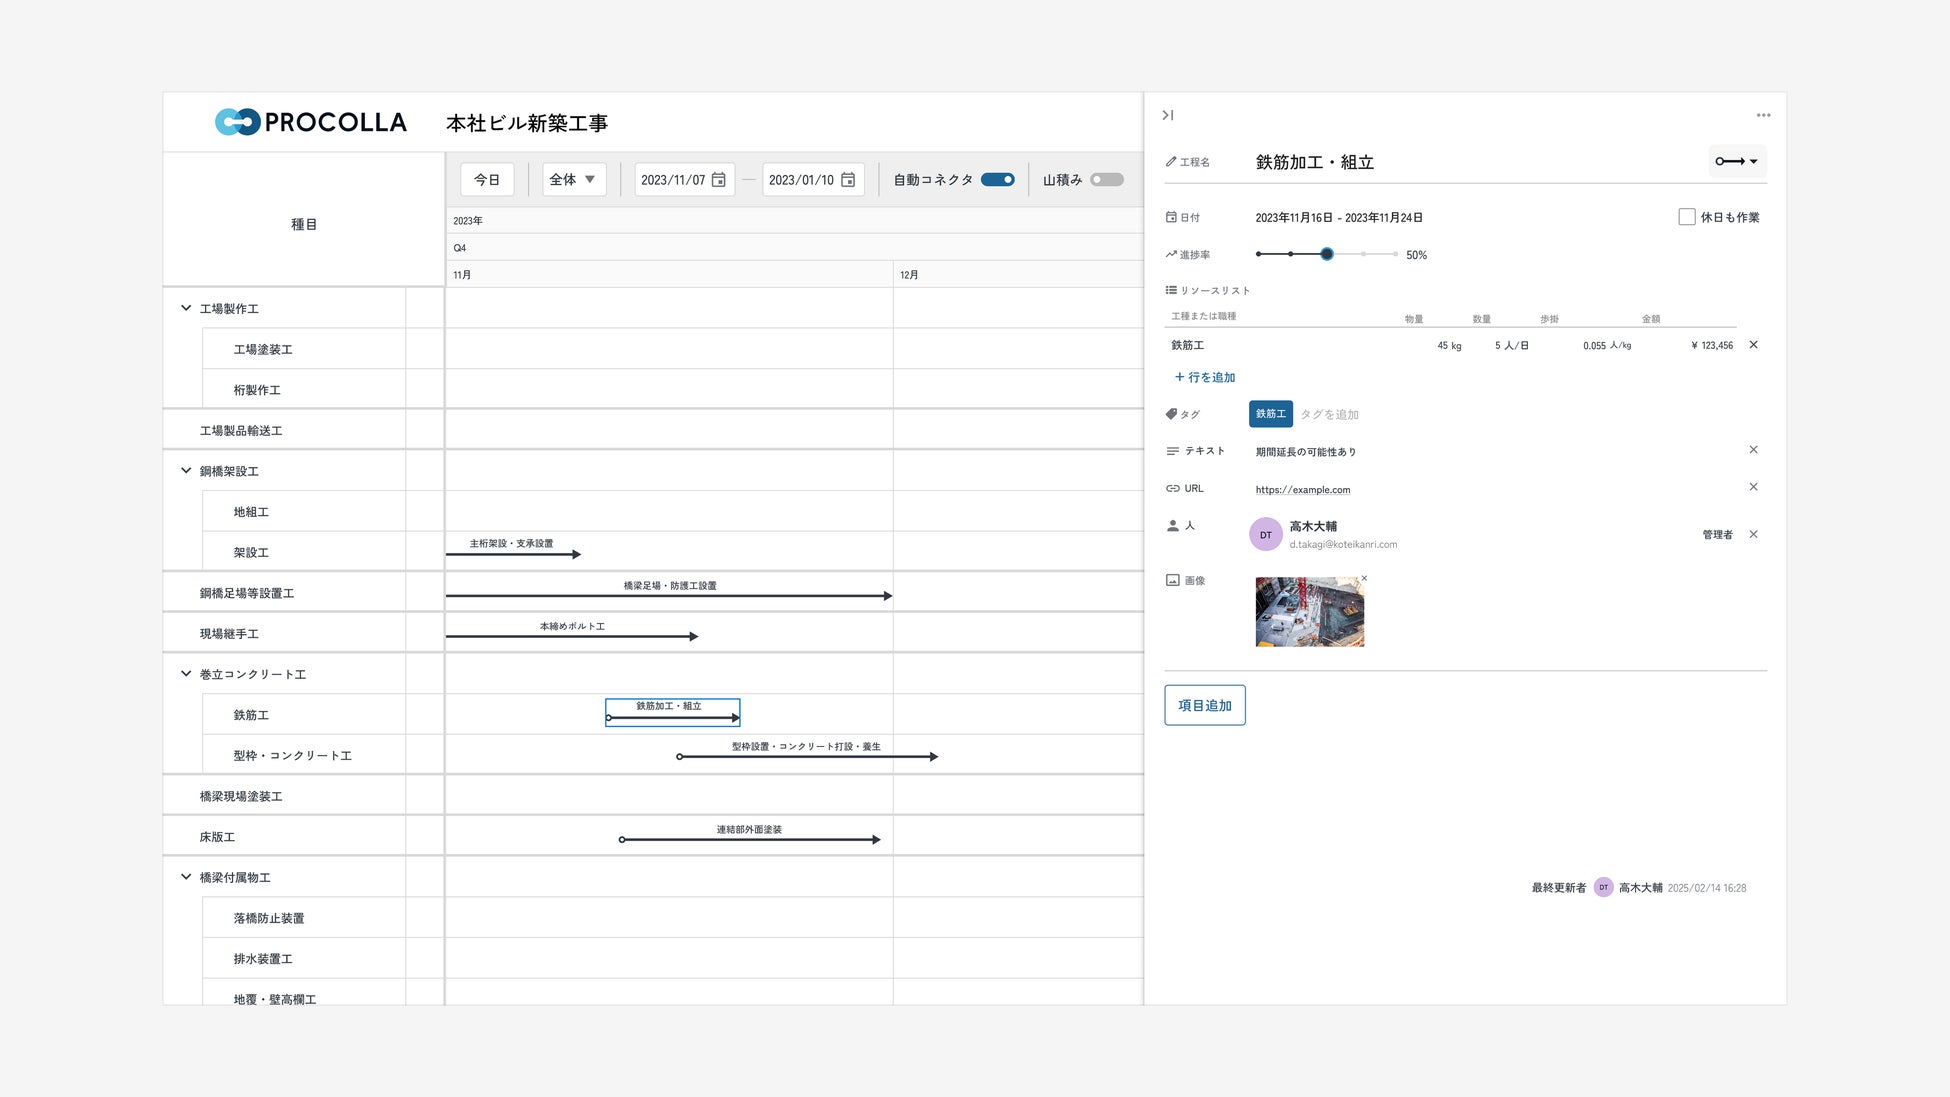This screenshot has height=1097, width=1950.
Task: Open the three-dot more options menu
Action: tap(1763, 115)
